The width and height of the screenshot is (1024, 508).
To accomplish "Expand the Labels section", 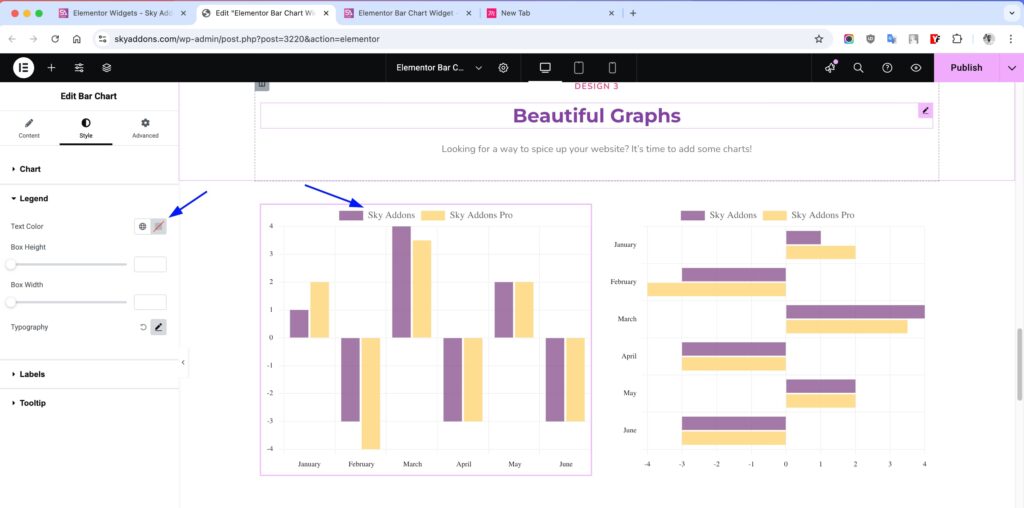I will (89, 374).
